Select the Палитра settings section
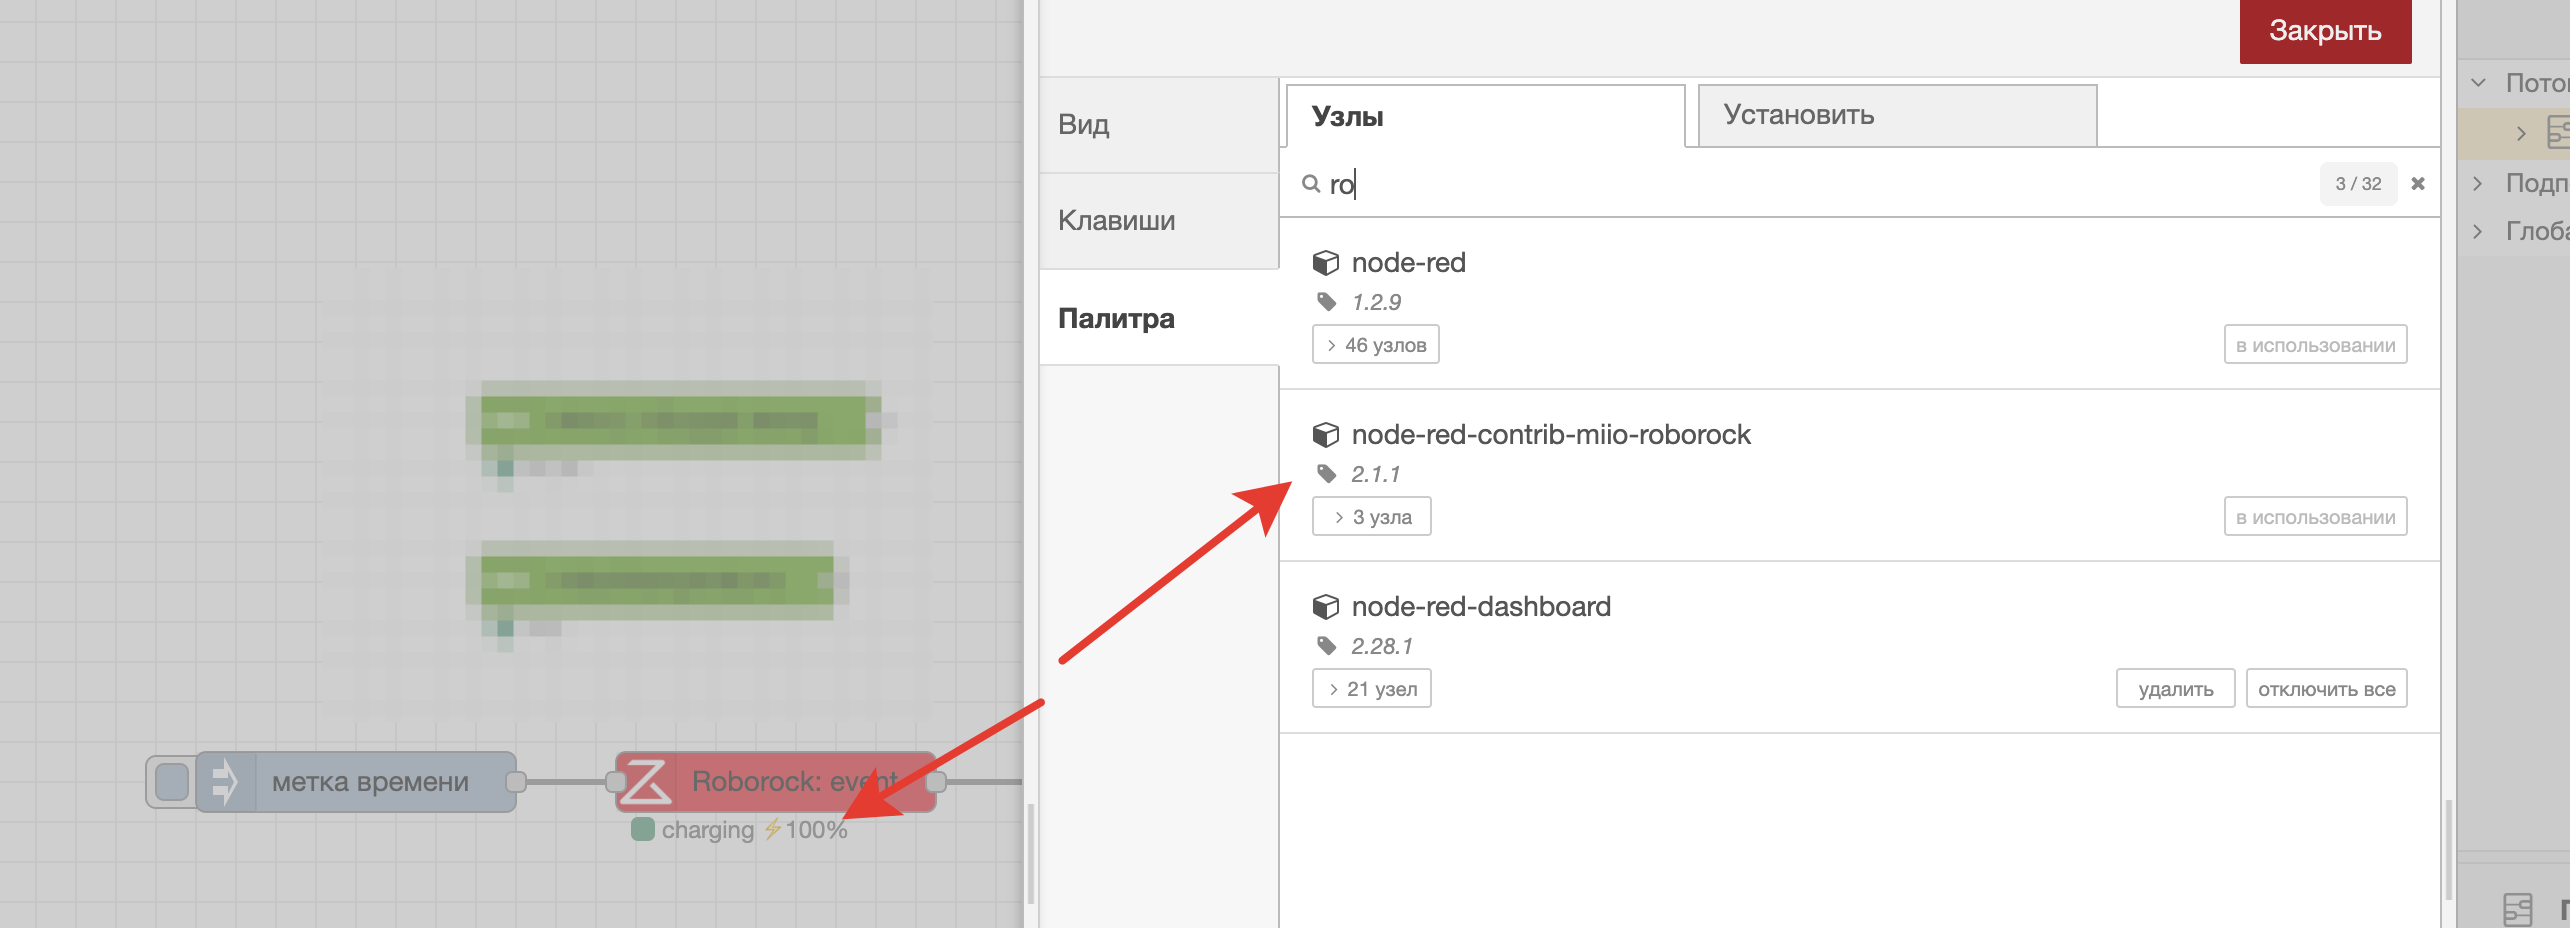The height and width of the screenshot is (928, 2570). [x=1159, y=318]
